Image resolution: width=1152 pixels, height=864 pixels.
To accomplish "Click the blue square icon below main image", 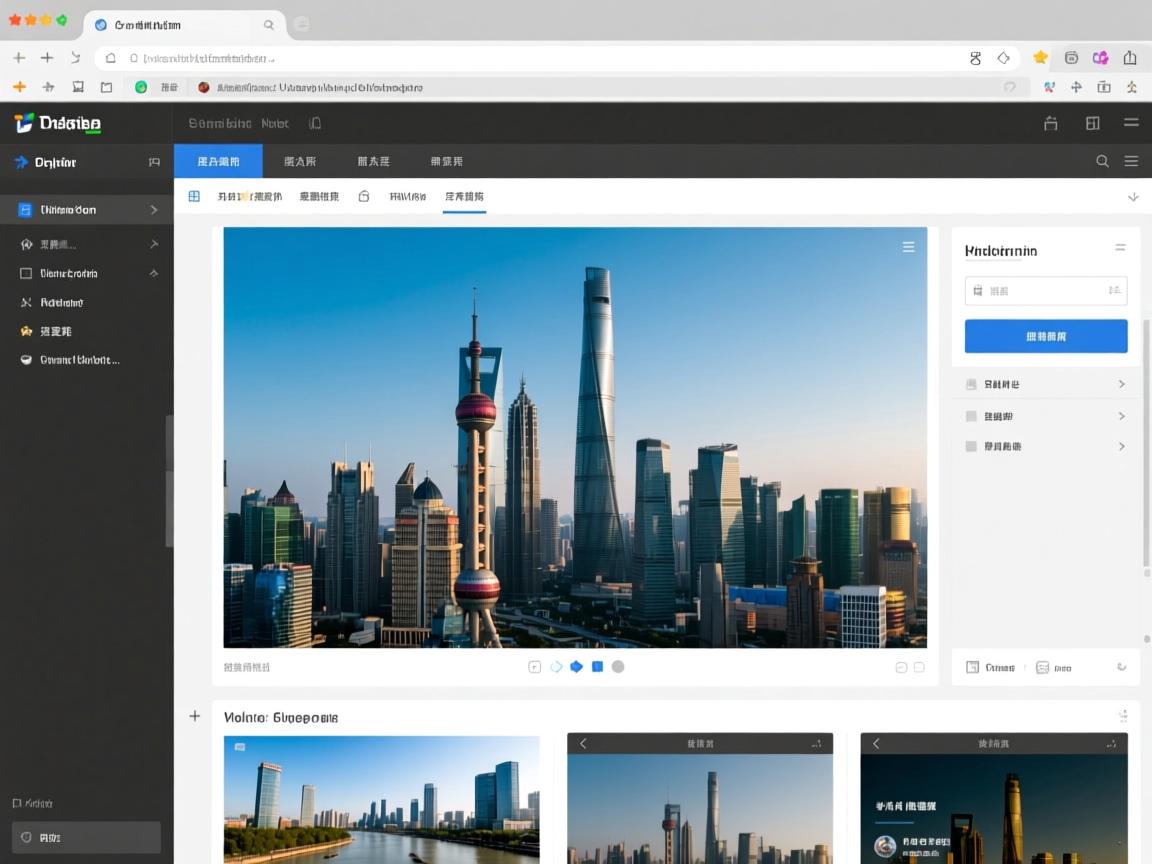I will tap(597, 667).
